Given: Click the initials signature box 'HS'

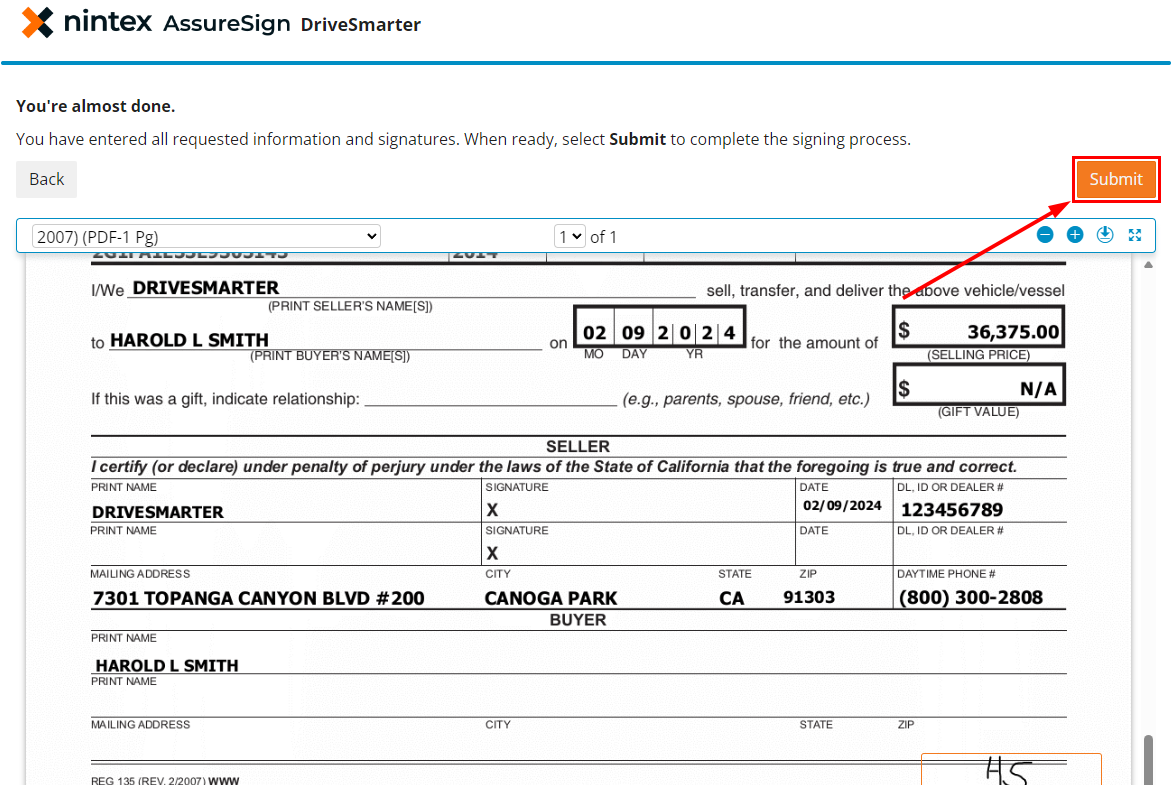Looking at the screenshot, I should (x=1011, y=769).
